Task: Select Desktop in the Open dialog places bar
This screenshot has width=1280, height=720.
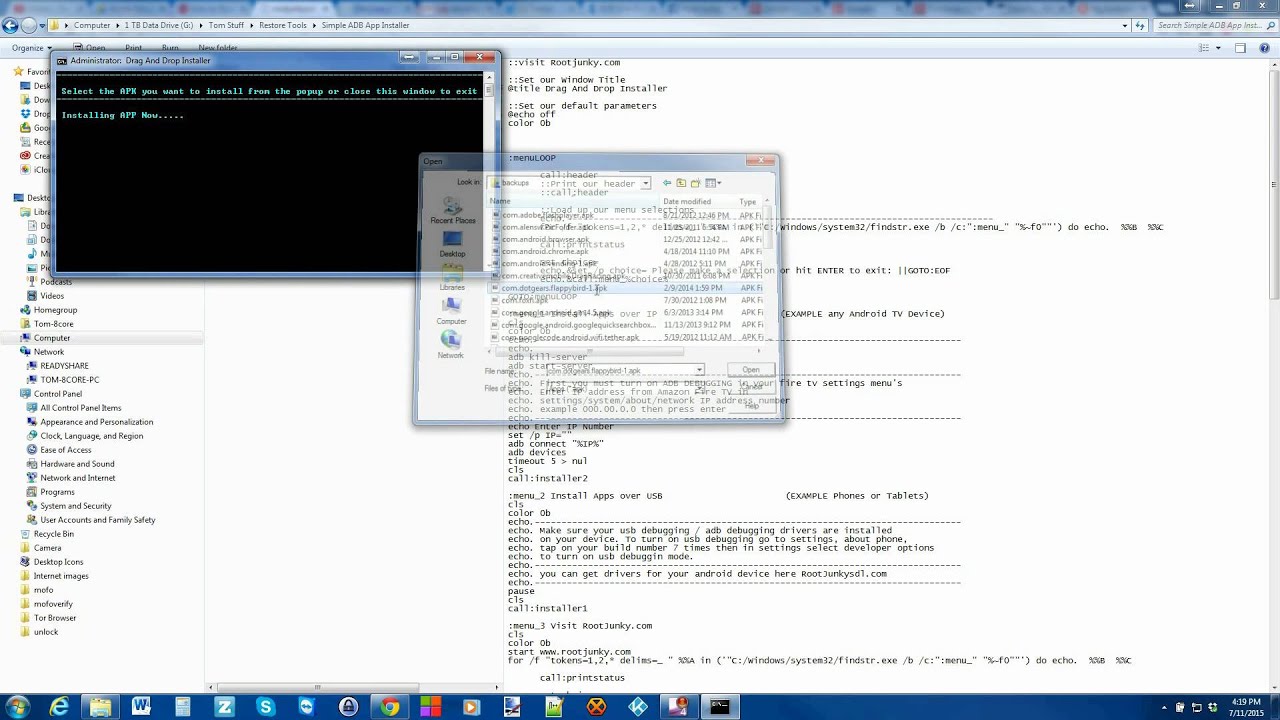Action: [x=452, y=245]
